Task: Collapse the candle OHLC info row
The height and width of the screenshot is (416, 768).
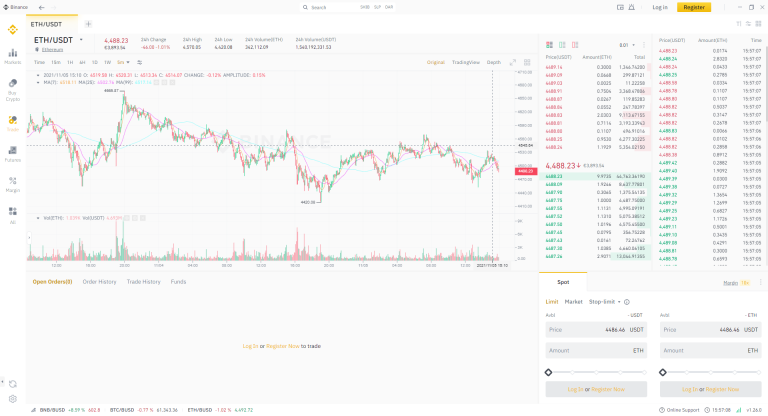Action: tap(38, 75)
